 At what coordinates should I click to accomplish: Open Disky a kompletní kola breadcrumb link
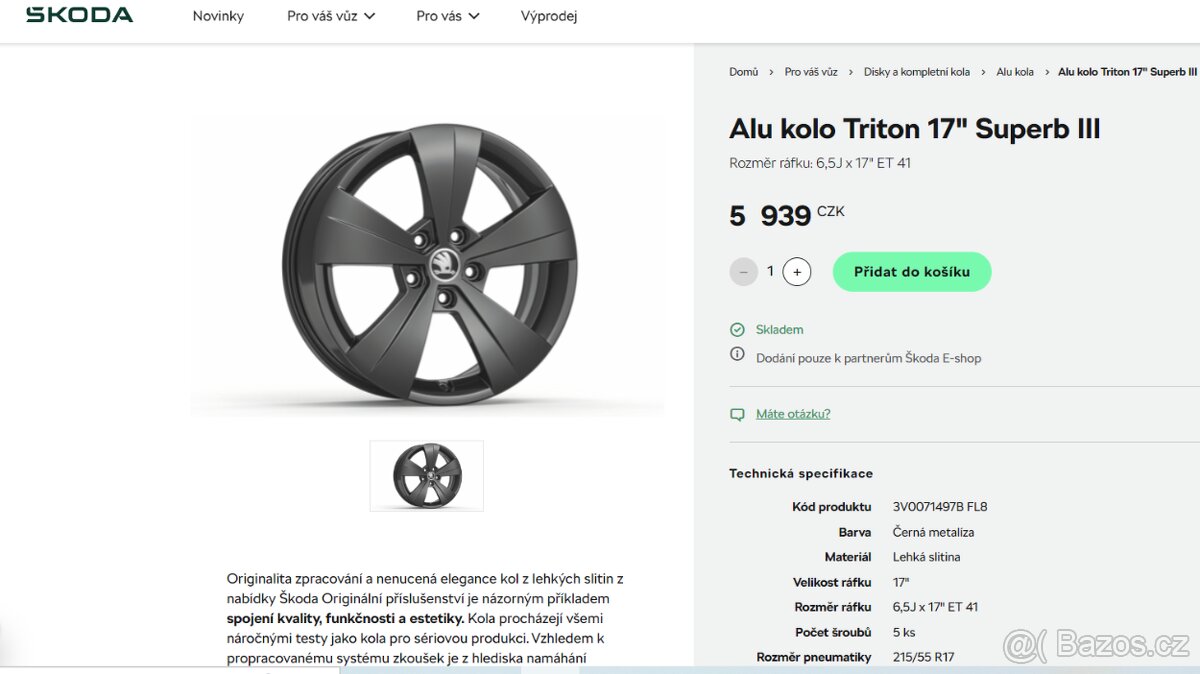917,71
